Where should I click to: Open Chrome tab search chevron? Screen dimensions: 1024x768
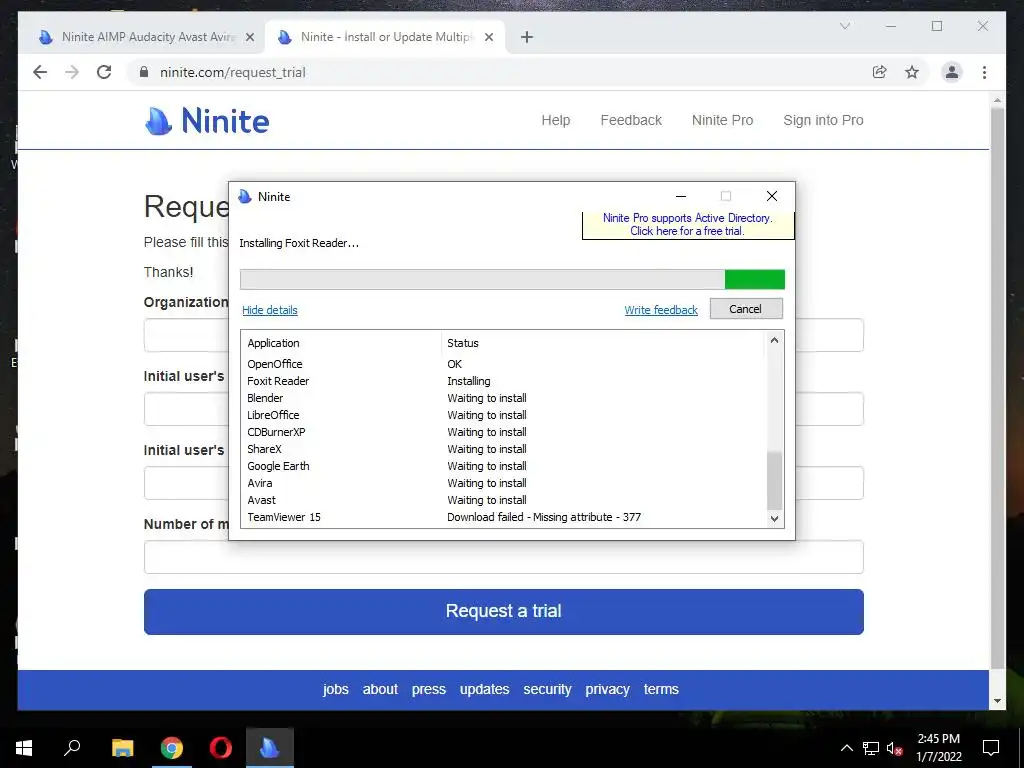point(844,26)
